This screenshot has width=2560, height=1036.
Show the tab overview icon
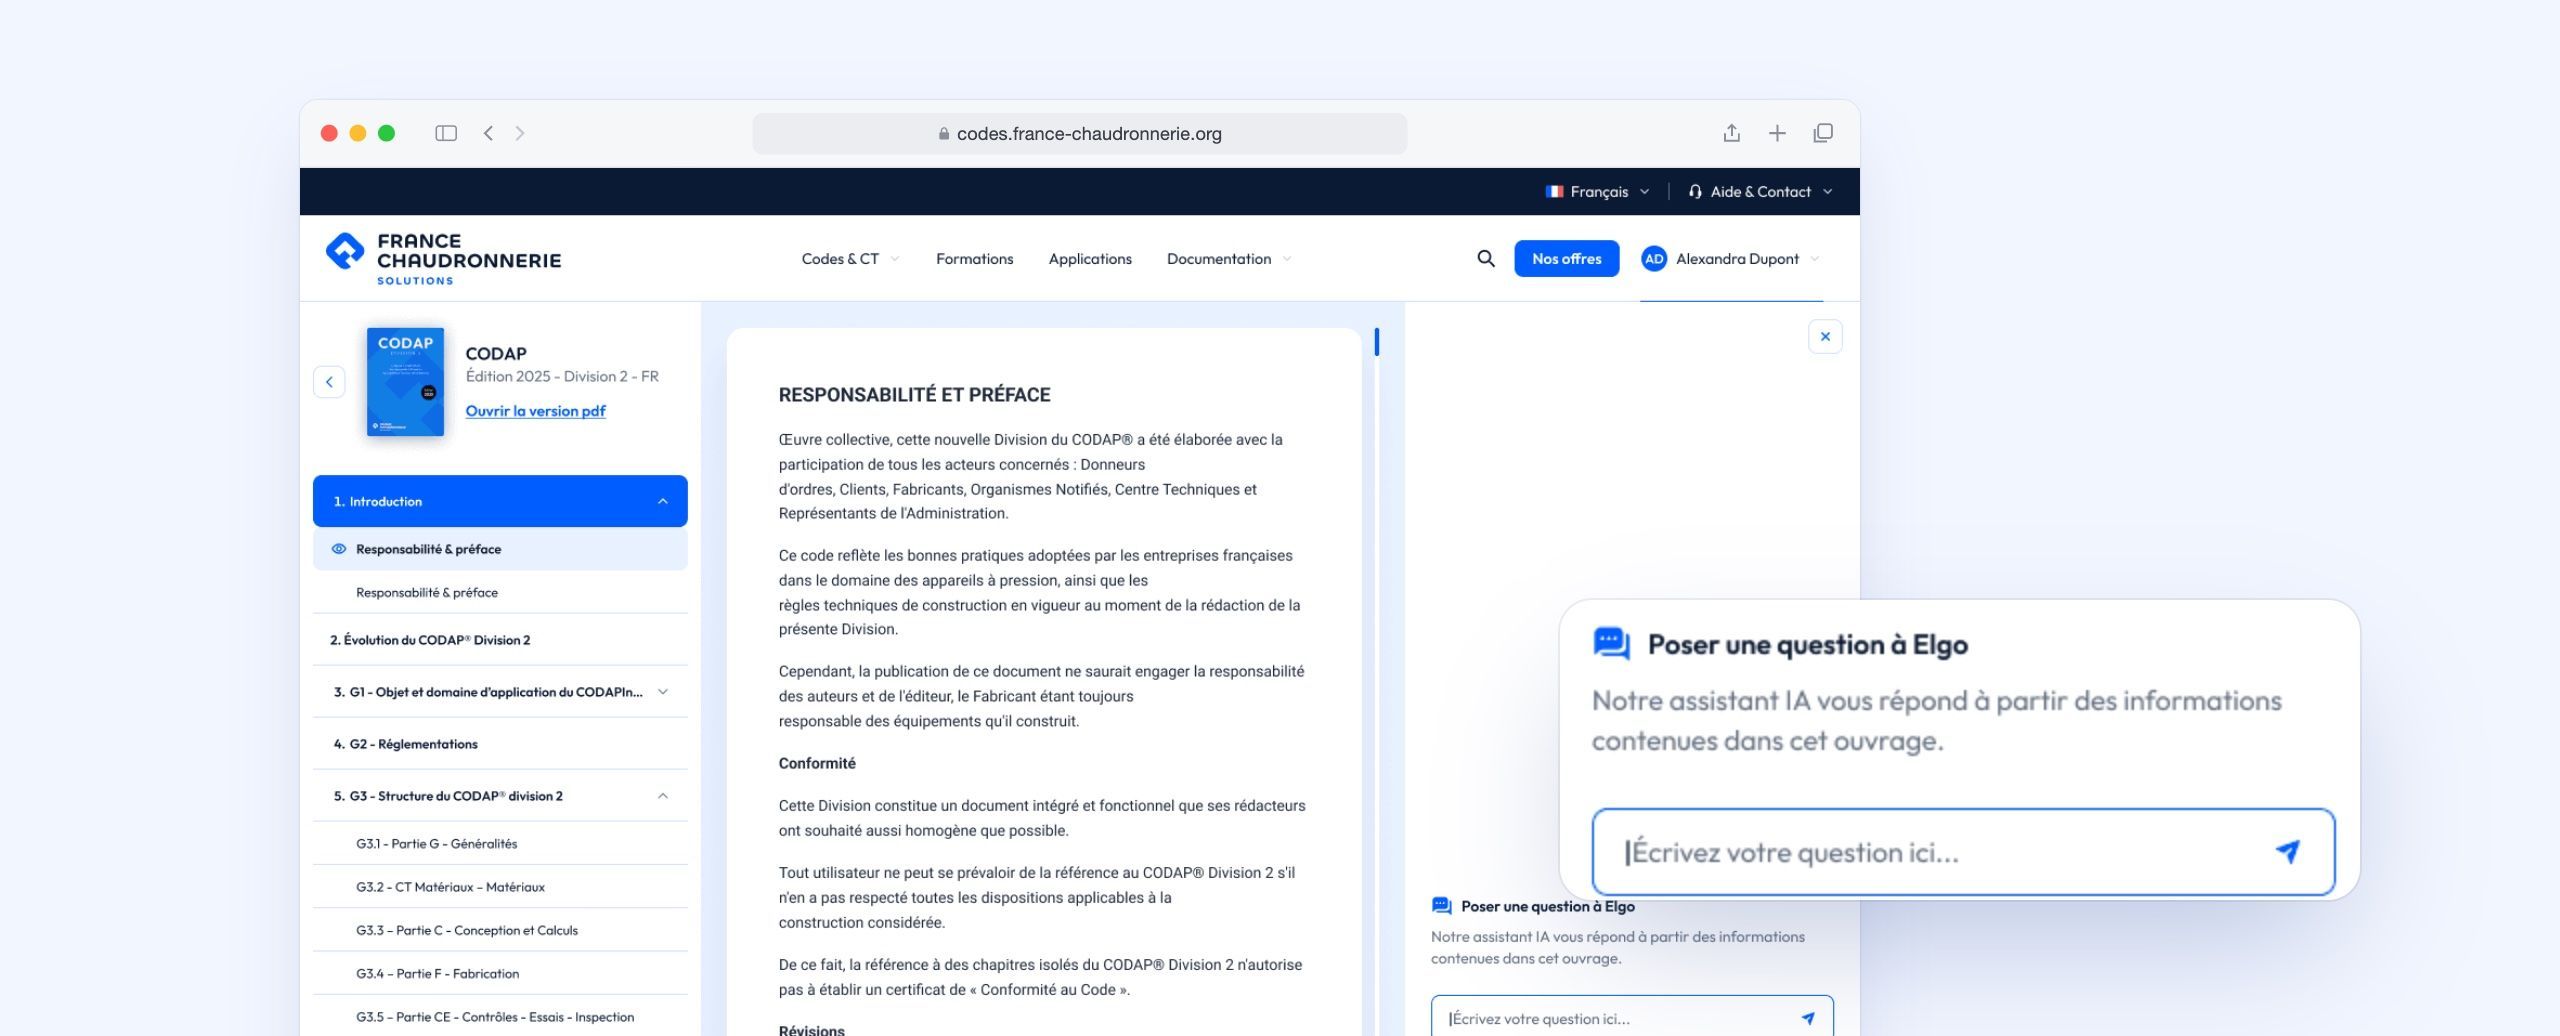(1823, 133)
